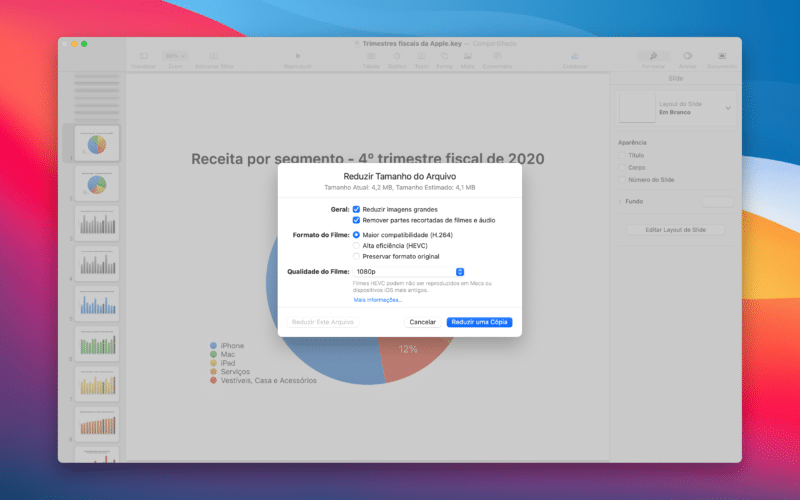Select slide 2 pie chart thumbnail
The image size is (800, 500).
(x=97, y=183)
